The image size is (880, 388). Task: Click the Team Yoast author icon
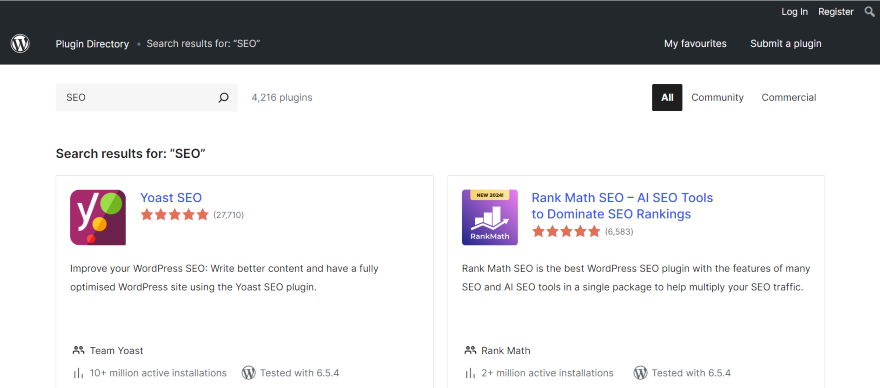[78, 350]
